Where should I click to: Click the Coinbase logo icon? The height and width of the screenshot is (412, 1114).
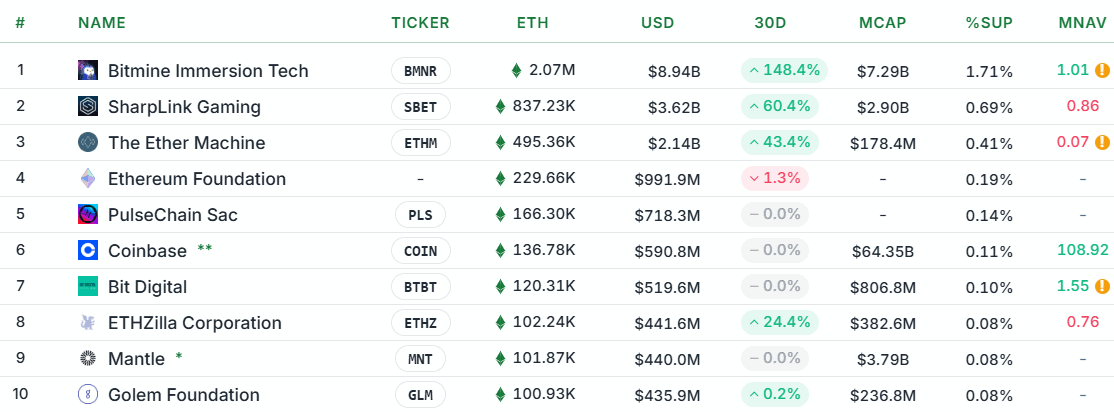point(88,251)
